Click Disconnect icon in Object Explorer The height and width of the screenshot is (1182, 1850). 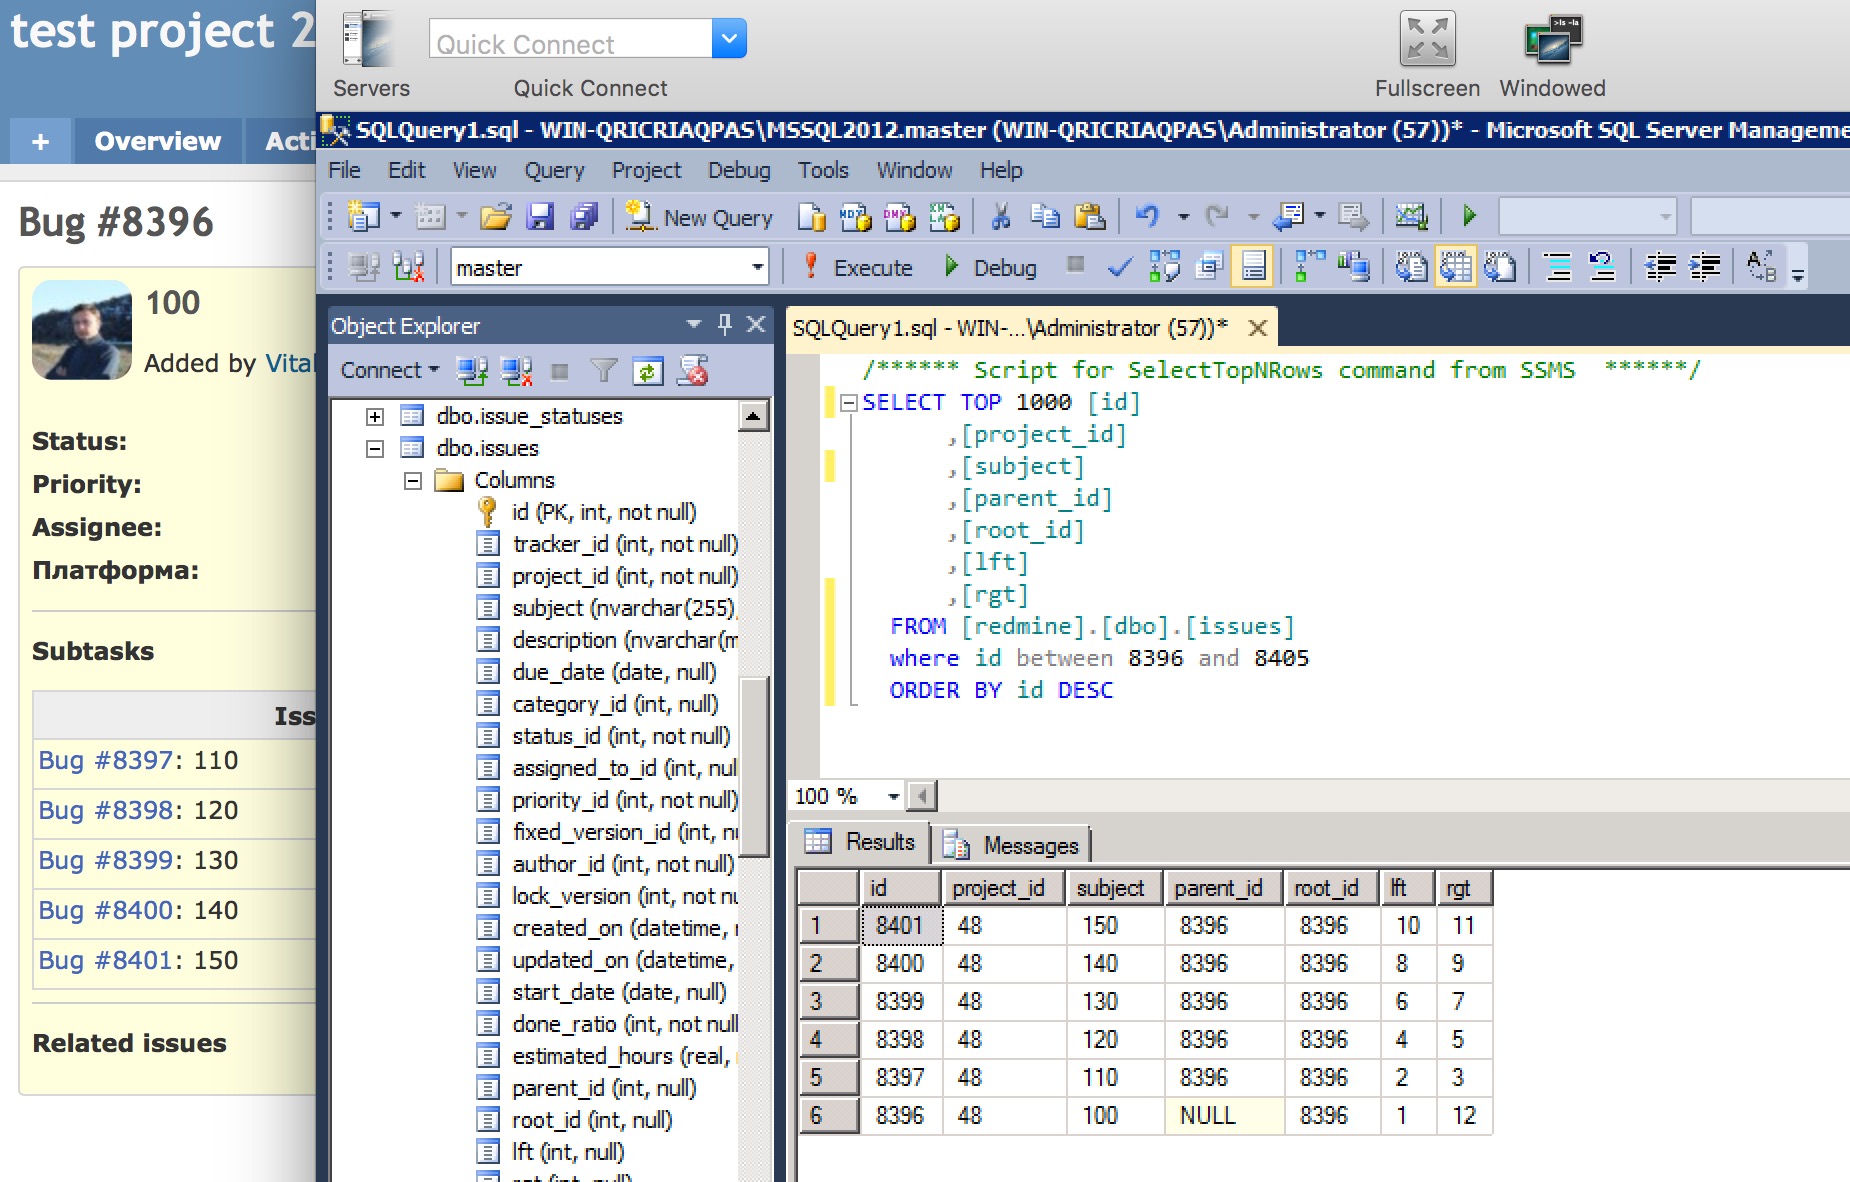516,371
